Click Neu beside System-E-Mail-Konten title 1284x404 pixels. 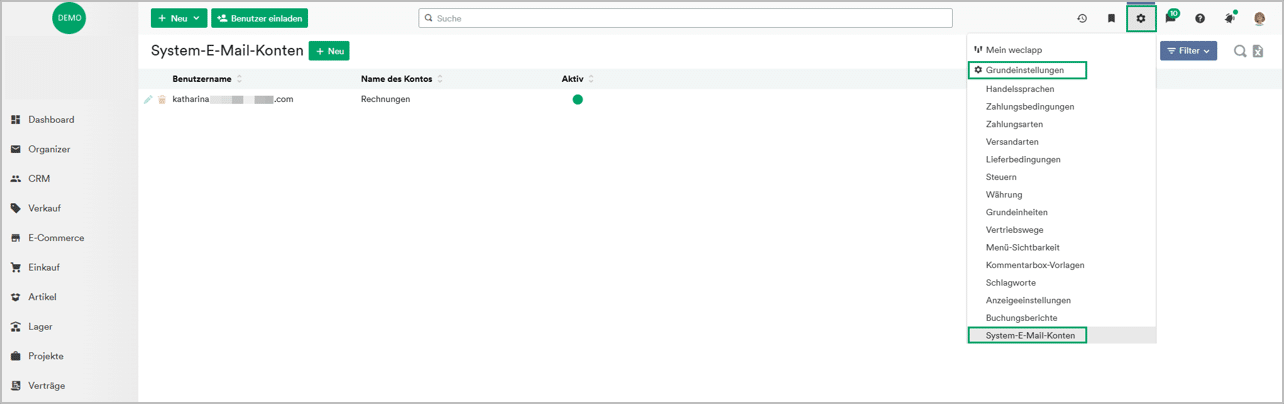329,51
